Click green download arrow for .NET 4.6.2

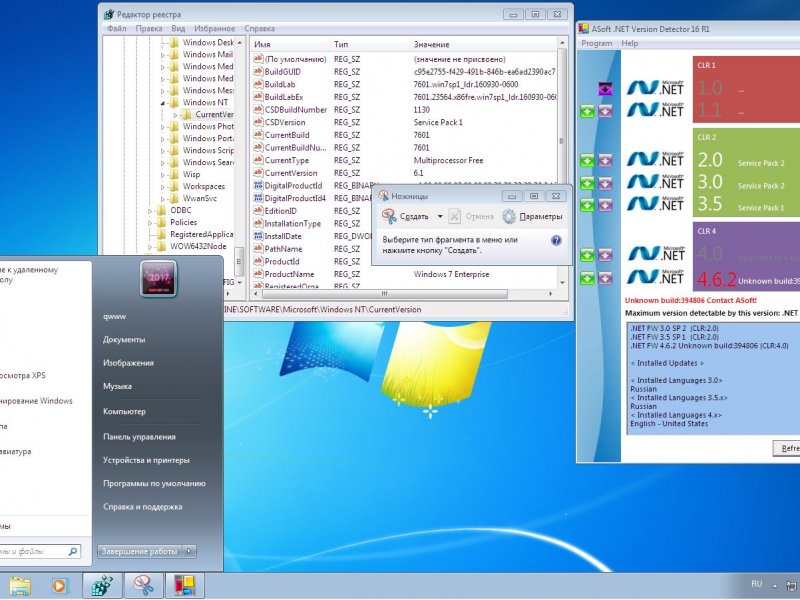pyautogui.click(x=587, y=278)
